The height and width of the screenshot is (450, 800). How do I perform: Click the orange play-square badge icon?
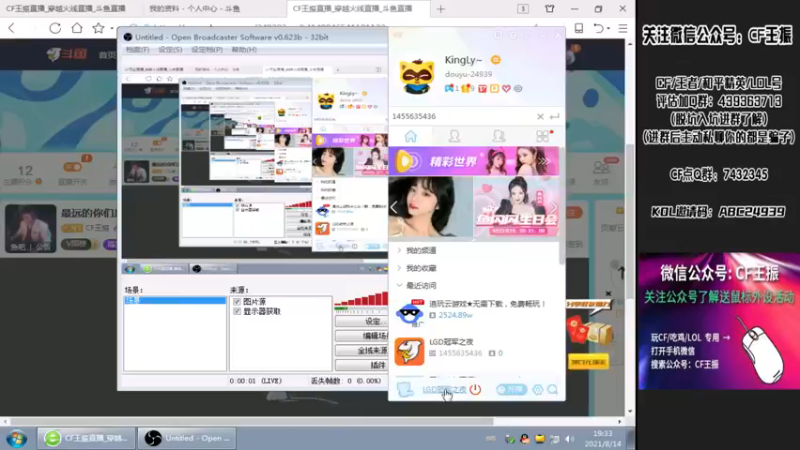(494, 88)
